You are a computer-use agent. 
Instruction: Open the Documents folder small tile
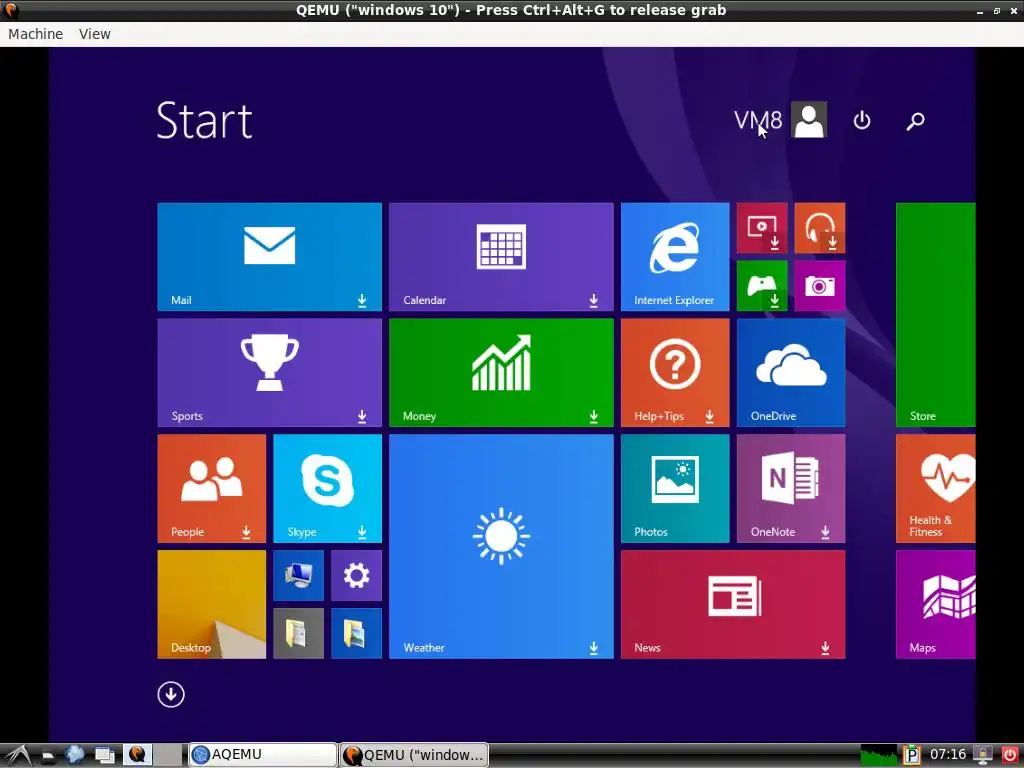tap(298, 633)
